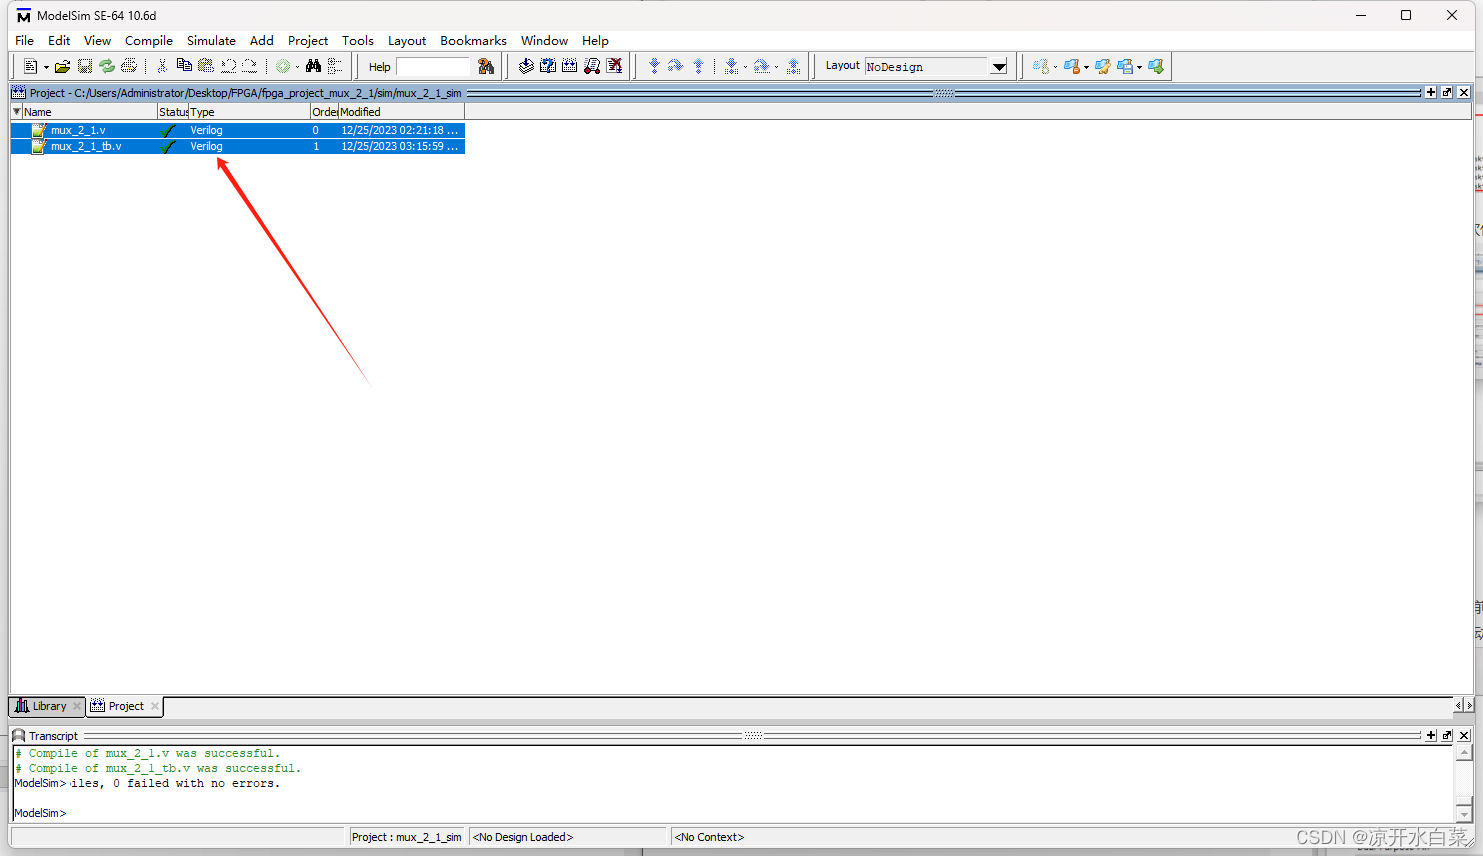Click the Transcript scrollbar up arrow
1483x856 pixels.
tap(1464, 753)
